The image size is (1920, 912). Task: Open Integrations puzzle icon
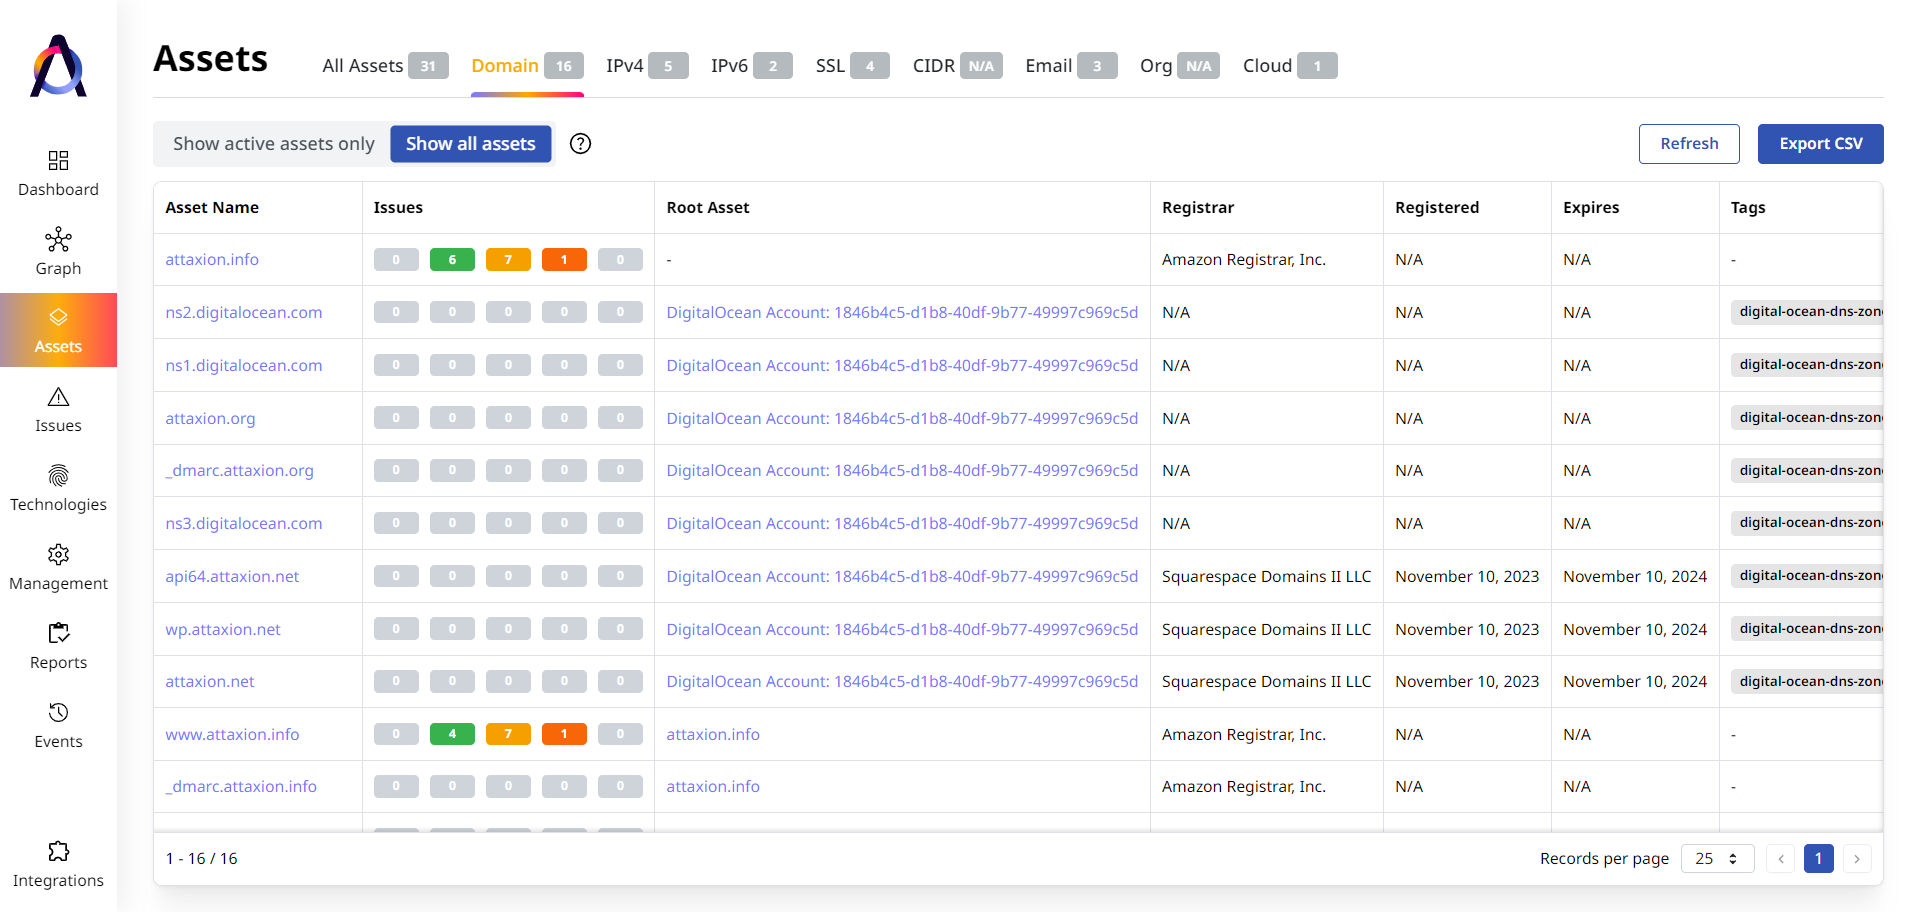tap(58, 852)
